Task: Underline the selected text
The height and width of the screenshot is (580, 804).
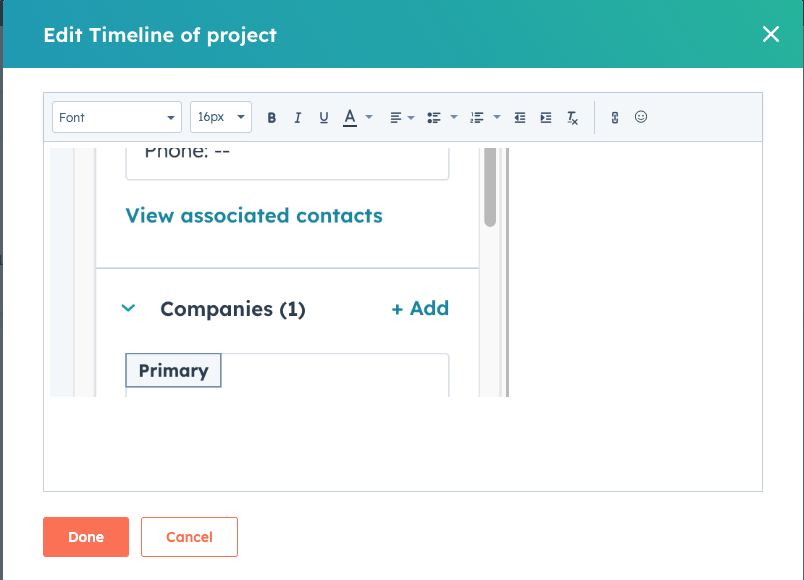Action: [323, 117]
